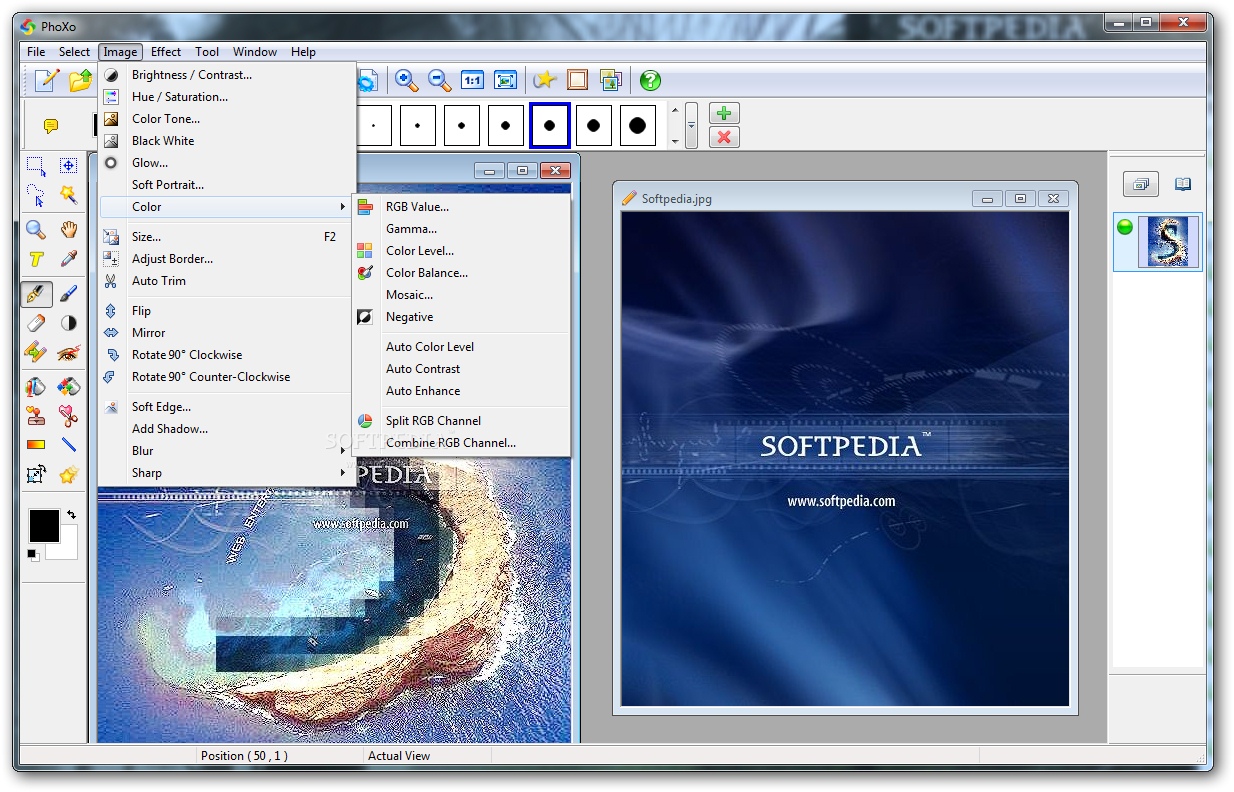
Task: Click the Open folder toolbar icon
Action: tap(81, 81)
